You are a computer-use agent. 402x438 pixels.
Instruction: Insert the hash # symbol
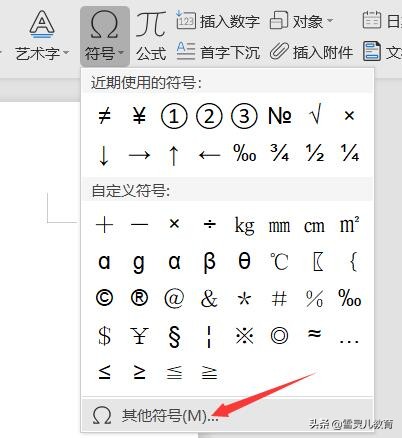coord(279,298)
